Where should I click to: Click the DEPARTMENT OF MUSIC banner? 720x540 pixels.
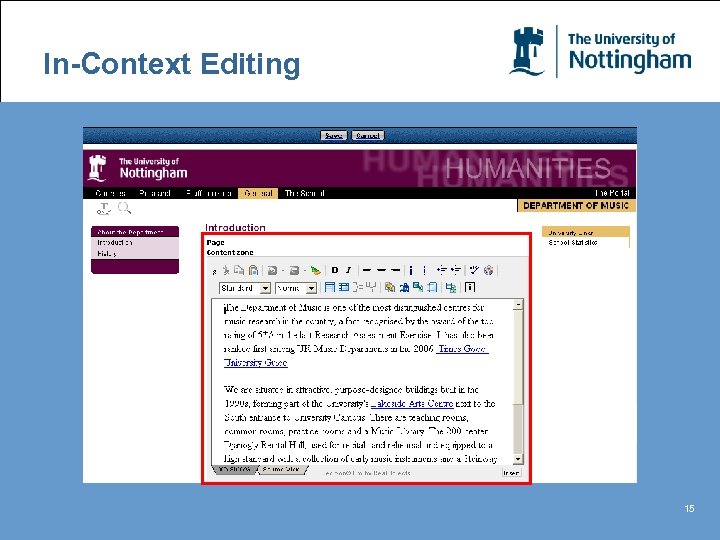click(576, 206)
